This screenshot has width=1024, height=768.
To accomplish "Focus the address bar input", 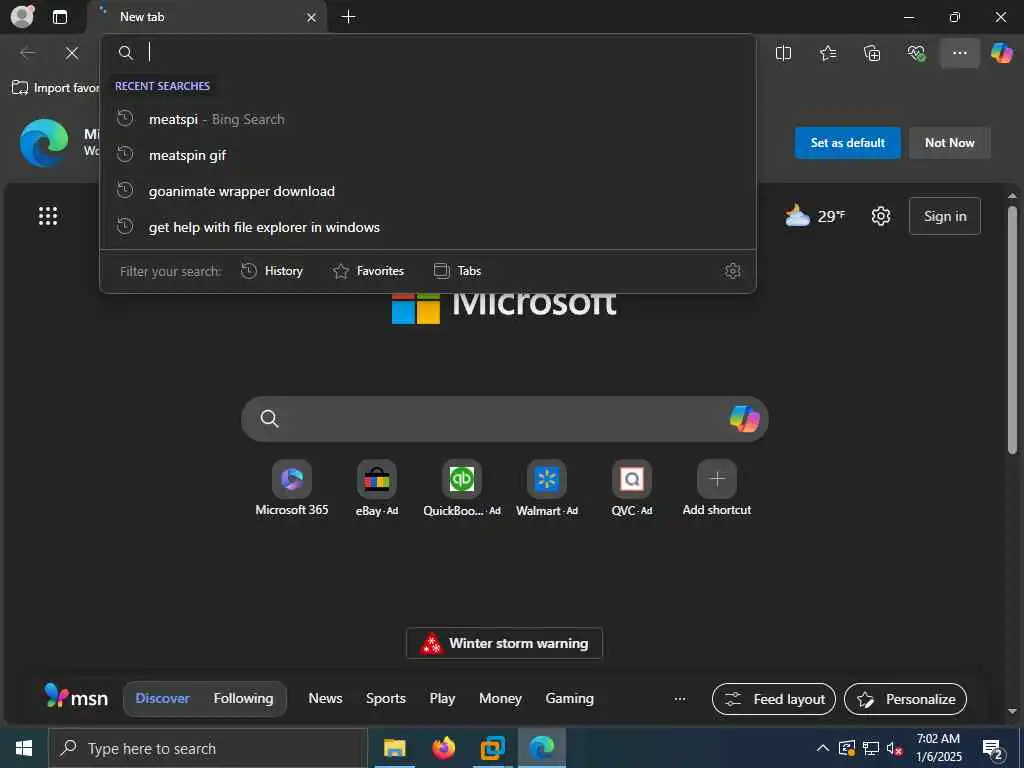I will pyautogui.click(x=428, y=52).
